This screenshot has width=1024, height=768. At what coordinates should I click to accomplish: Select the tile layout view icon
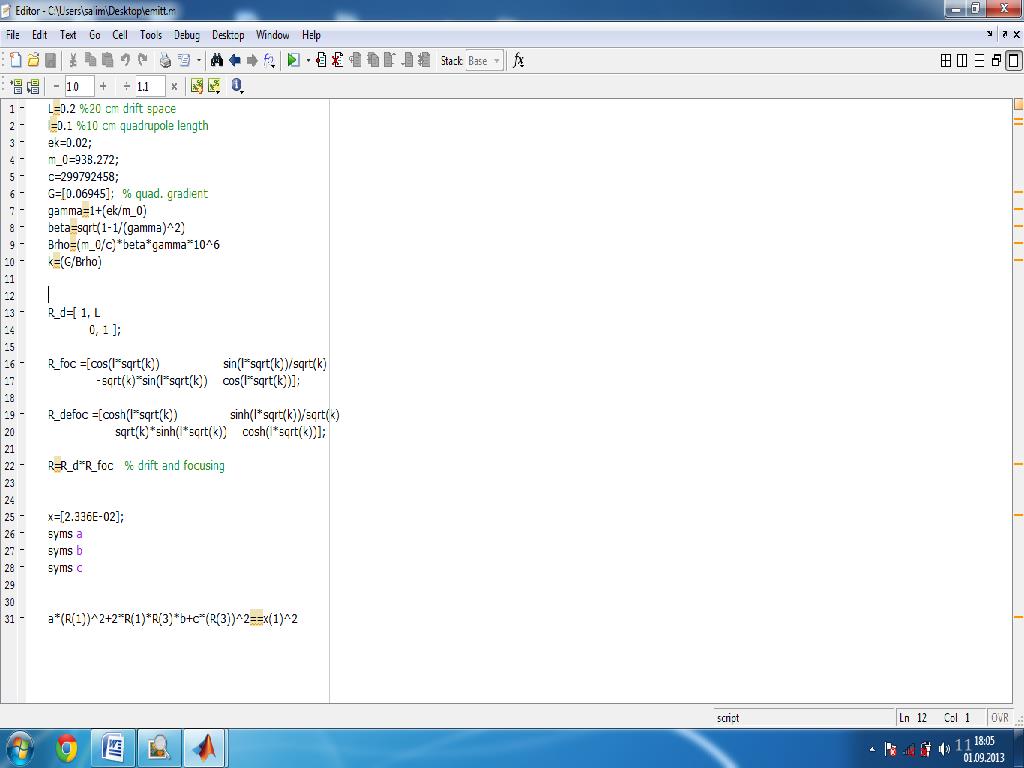pos(946,61)
